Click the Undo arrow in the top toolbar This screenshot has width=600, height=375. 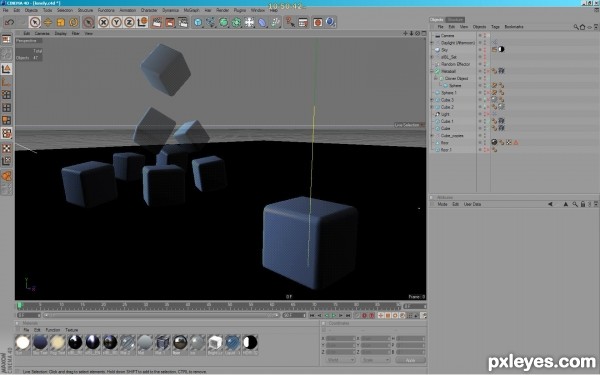[x=10, y=22]
